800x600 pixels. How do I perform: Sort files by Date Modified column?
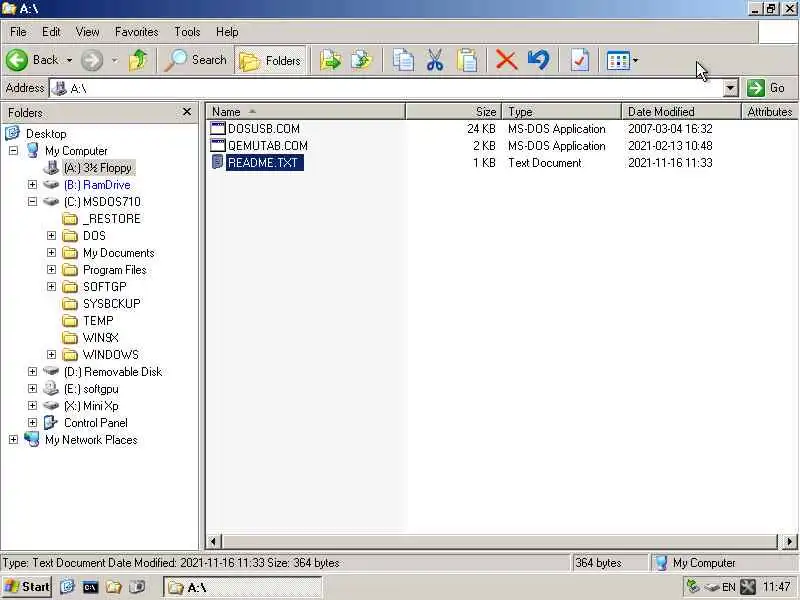(x=681, y=112)
